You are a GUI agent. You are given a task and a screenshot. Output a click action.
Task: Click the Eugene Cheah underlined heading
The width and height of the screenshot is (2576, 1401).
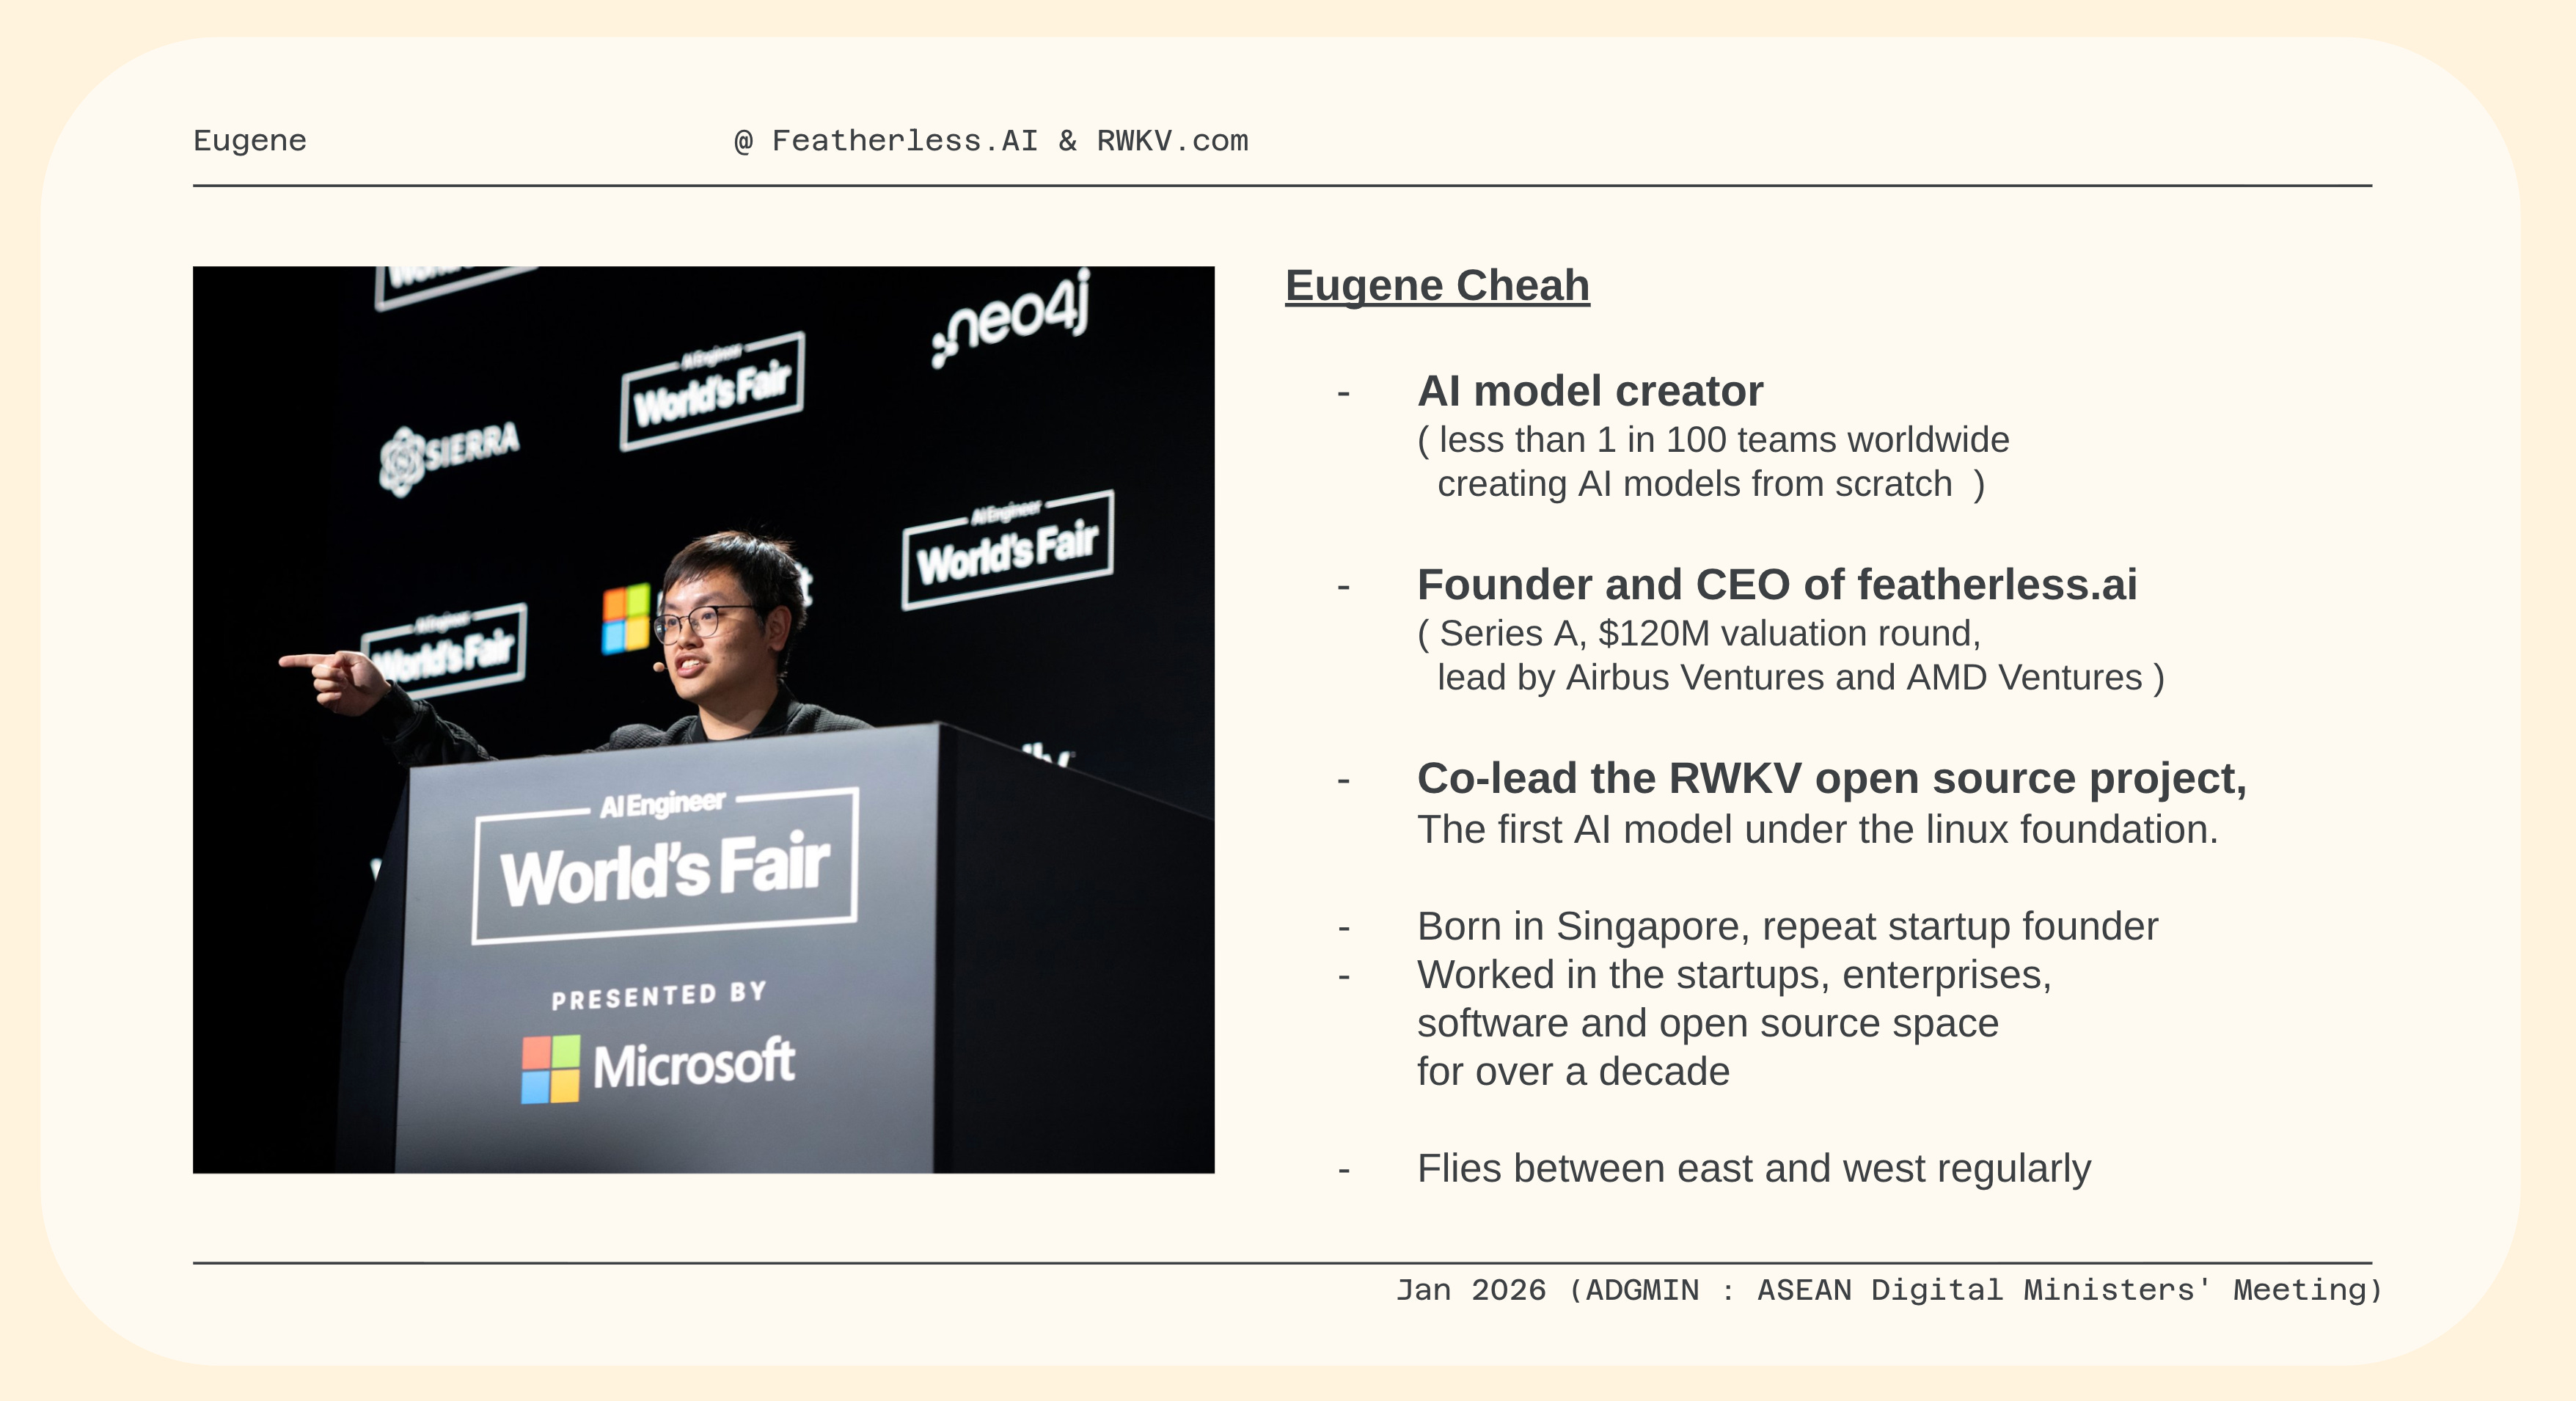1436,286
